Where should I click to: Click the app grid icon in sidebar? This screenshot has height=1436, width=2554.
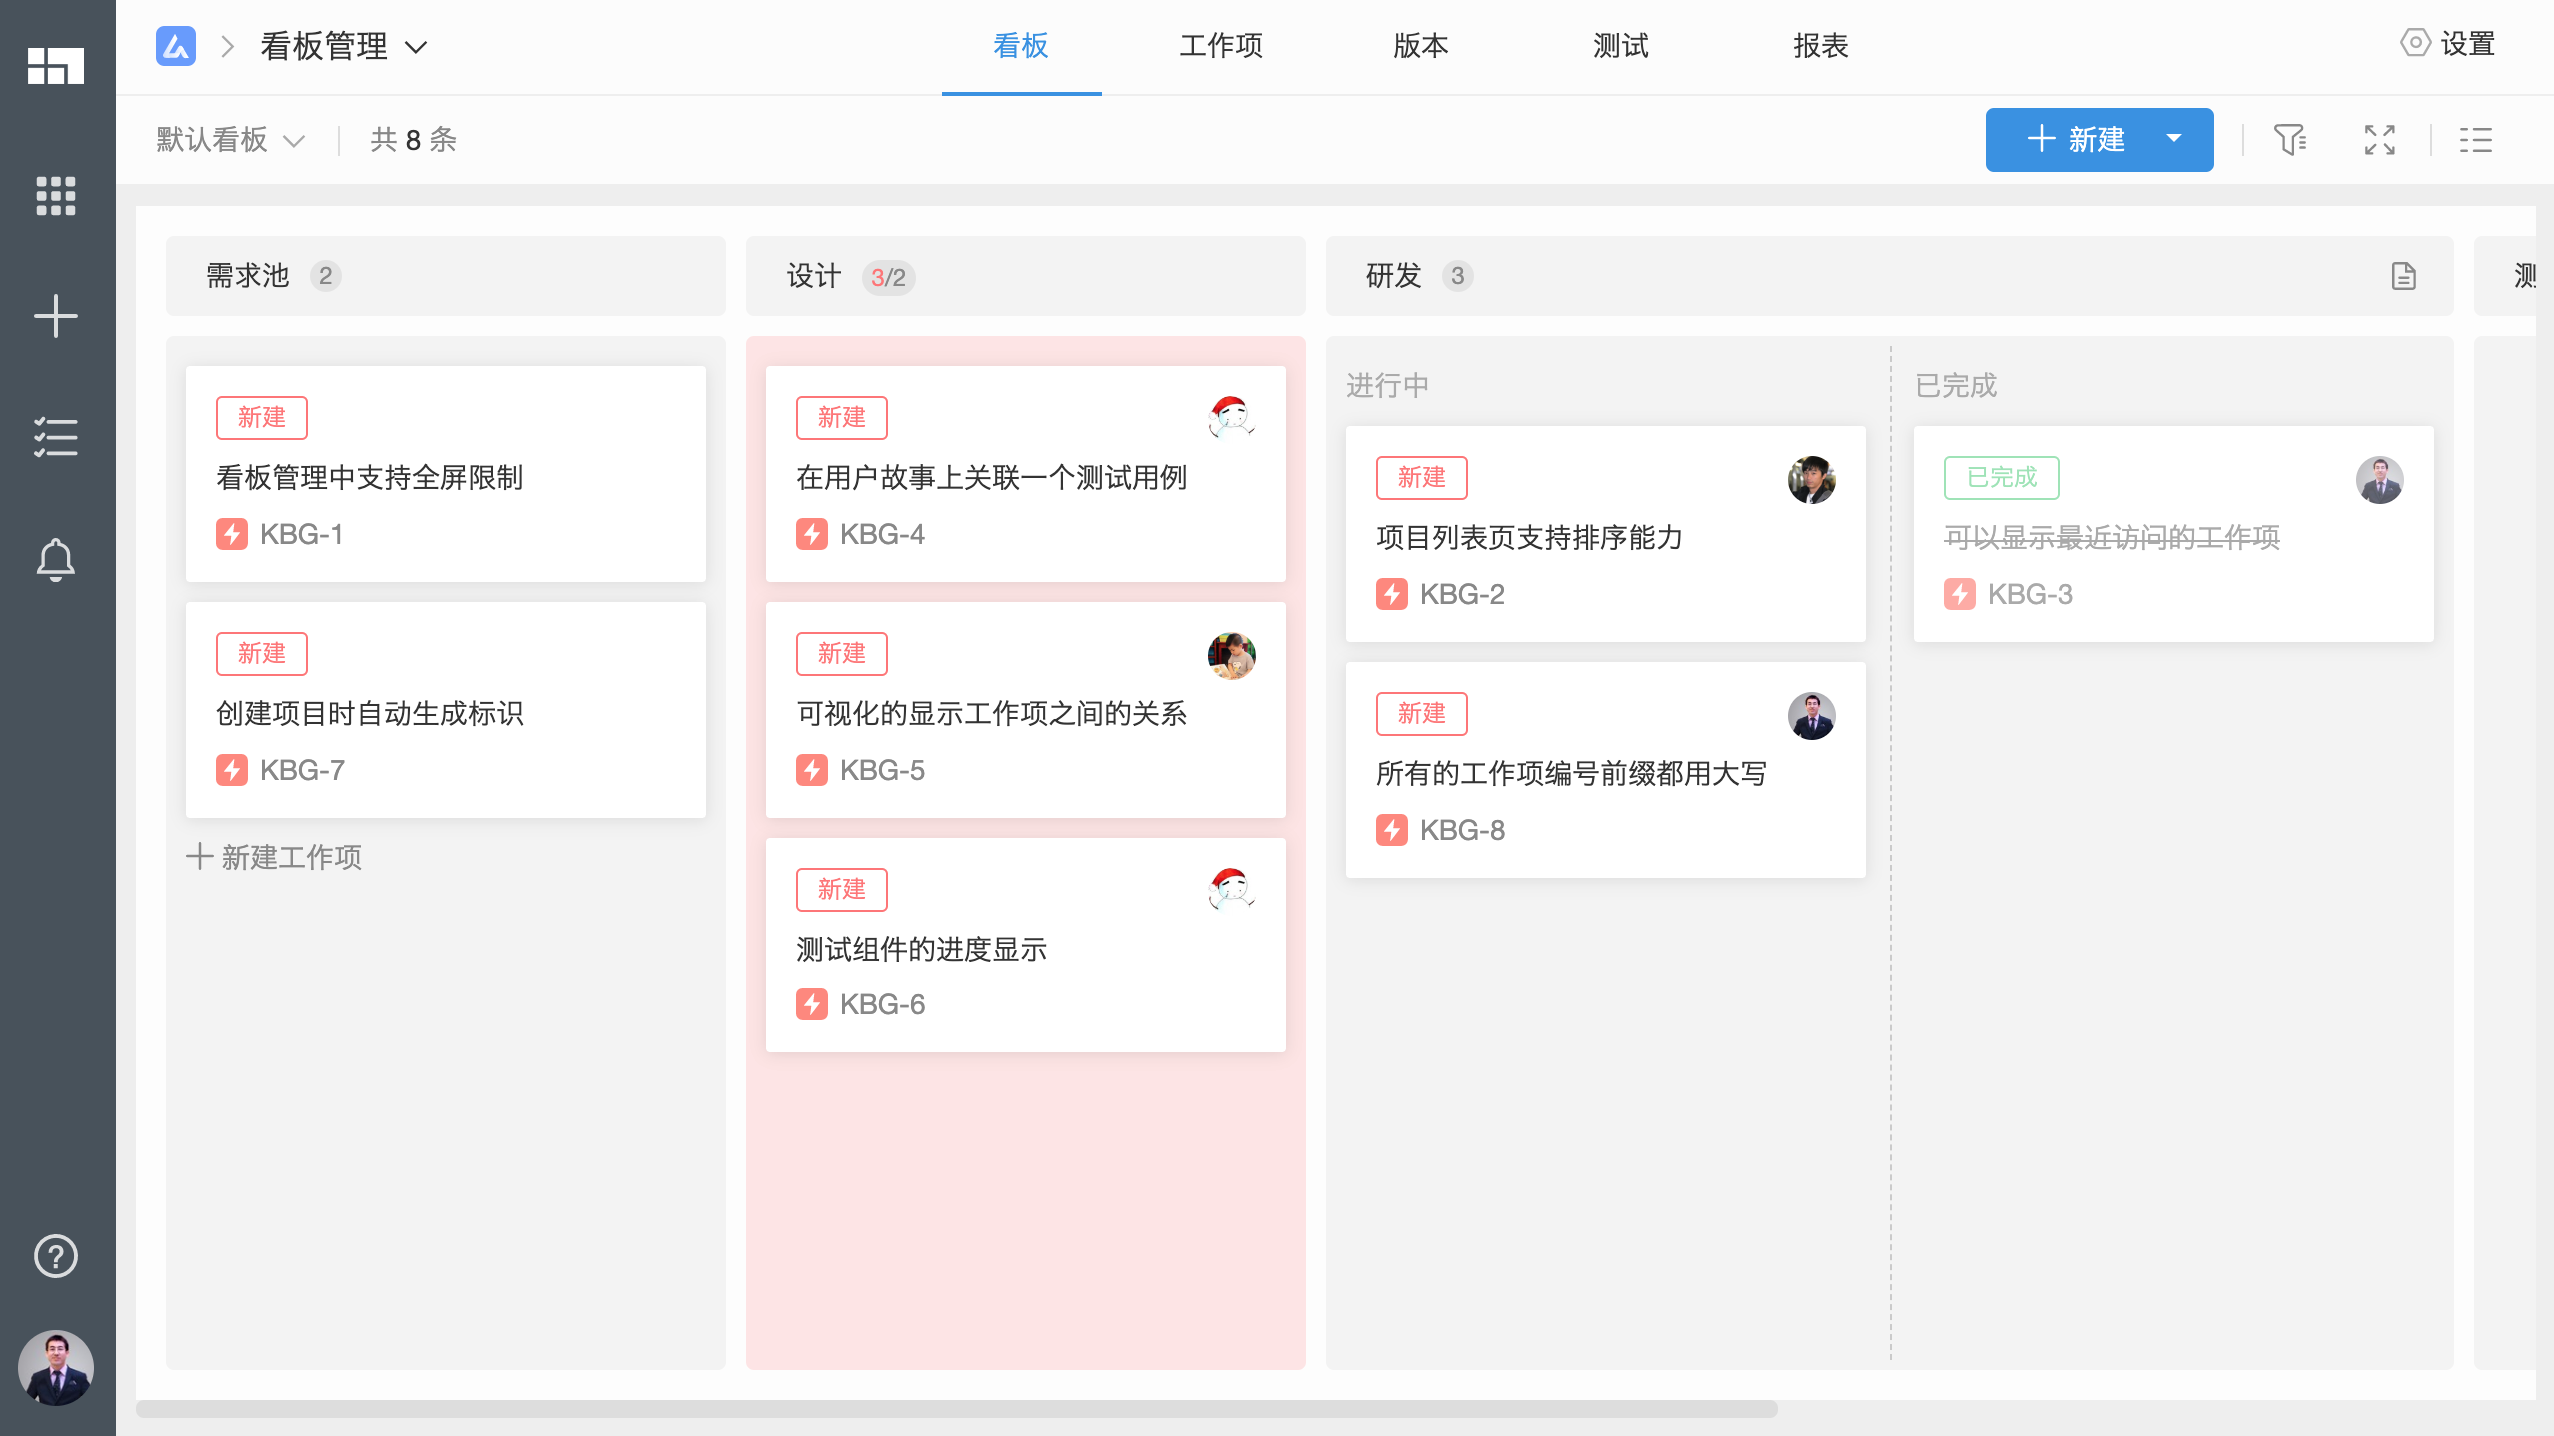[x=56, y=196]
